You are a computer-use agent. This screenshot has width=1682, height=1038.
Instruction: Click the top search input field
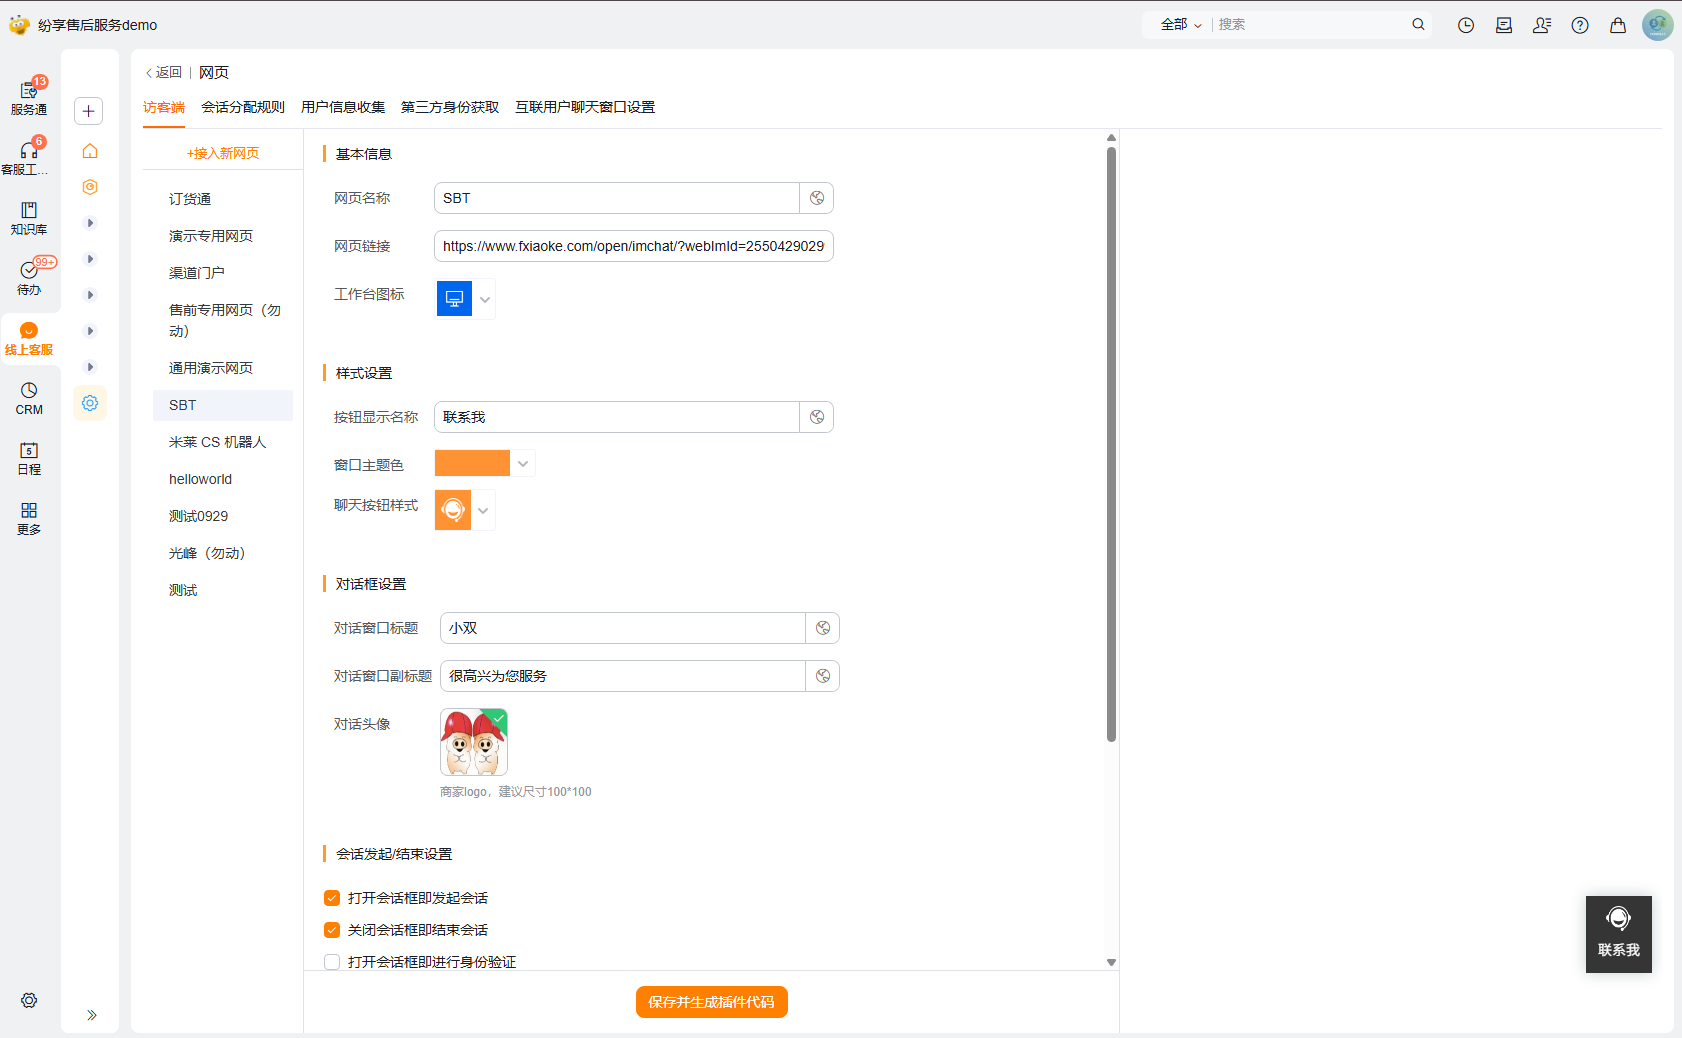point(1310,25)
